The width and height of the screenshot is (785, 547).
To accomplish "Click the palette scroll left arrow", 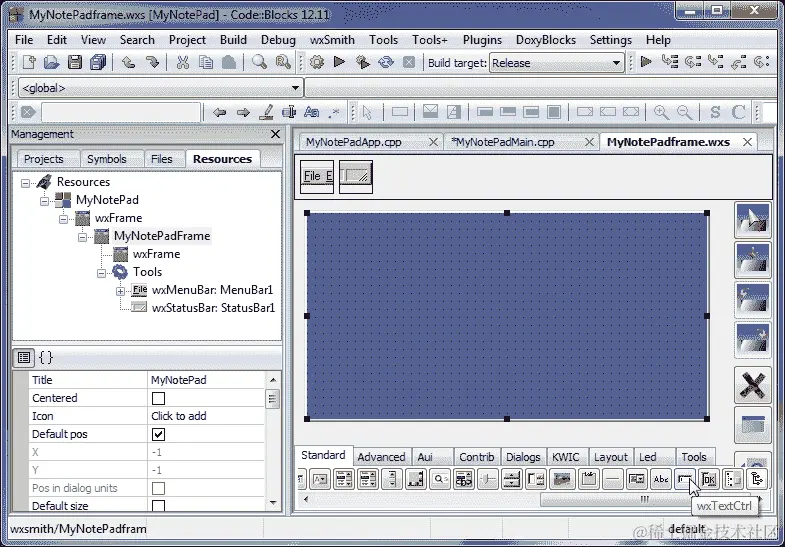I will click(x=306, y=499).
